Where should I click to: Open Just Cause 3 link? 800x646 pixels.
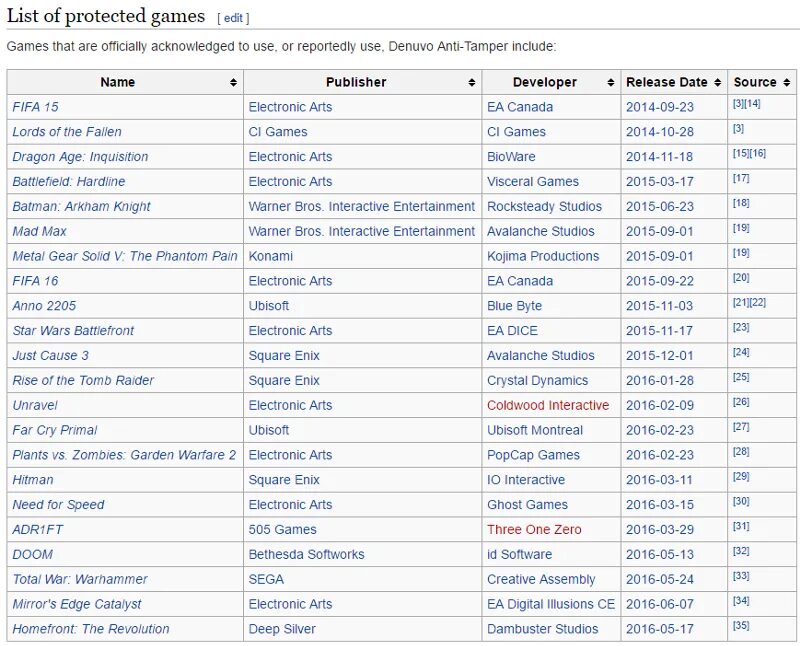click(x=50, y=356)
